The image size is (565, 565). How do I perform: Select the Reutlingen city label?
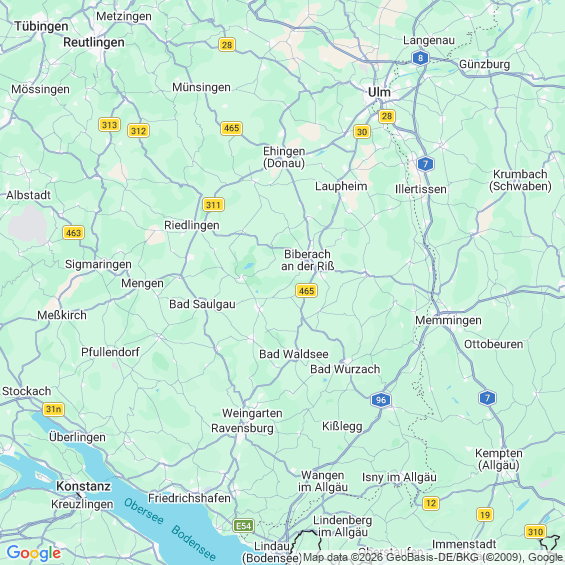[x=94, y=43]
